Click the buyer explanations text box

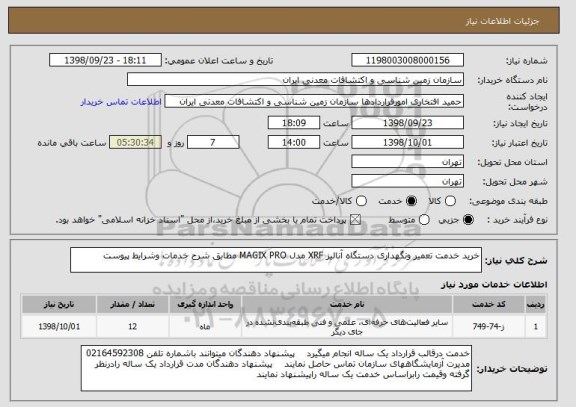tap(276, 368)
